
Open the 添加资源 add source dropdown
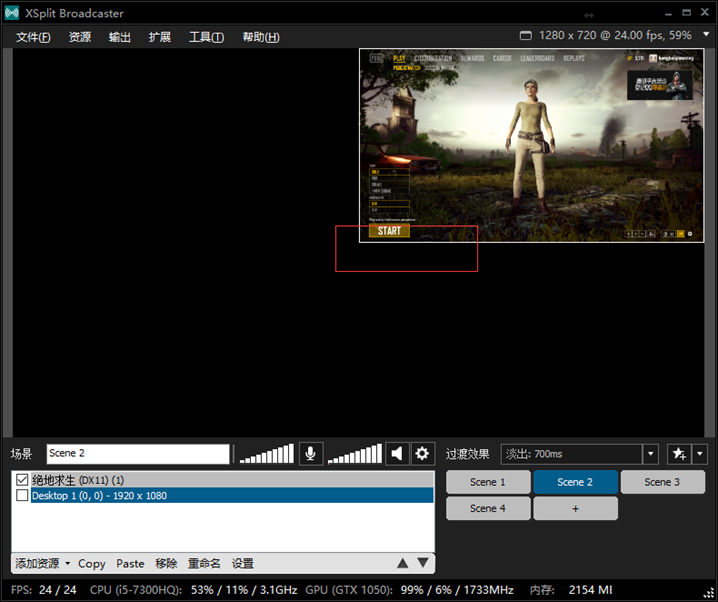pos(43,563)
